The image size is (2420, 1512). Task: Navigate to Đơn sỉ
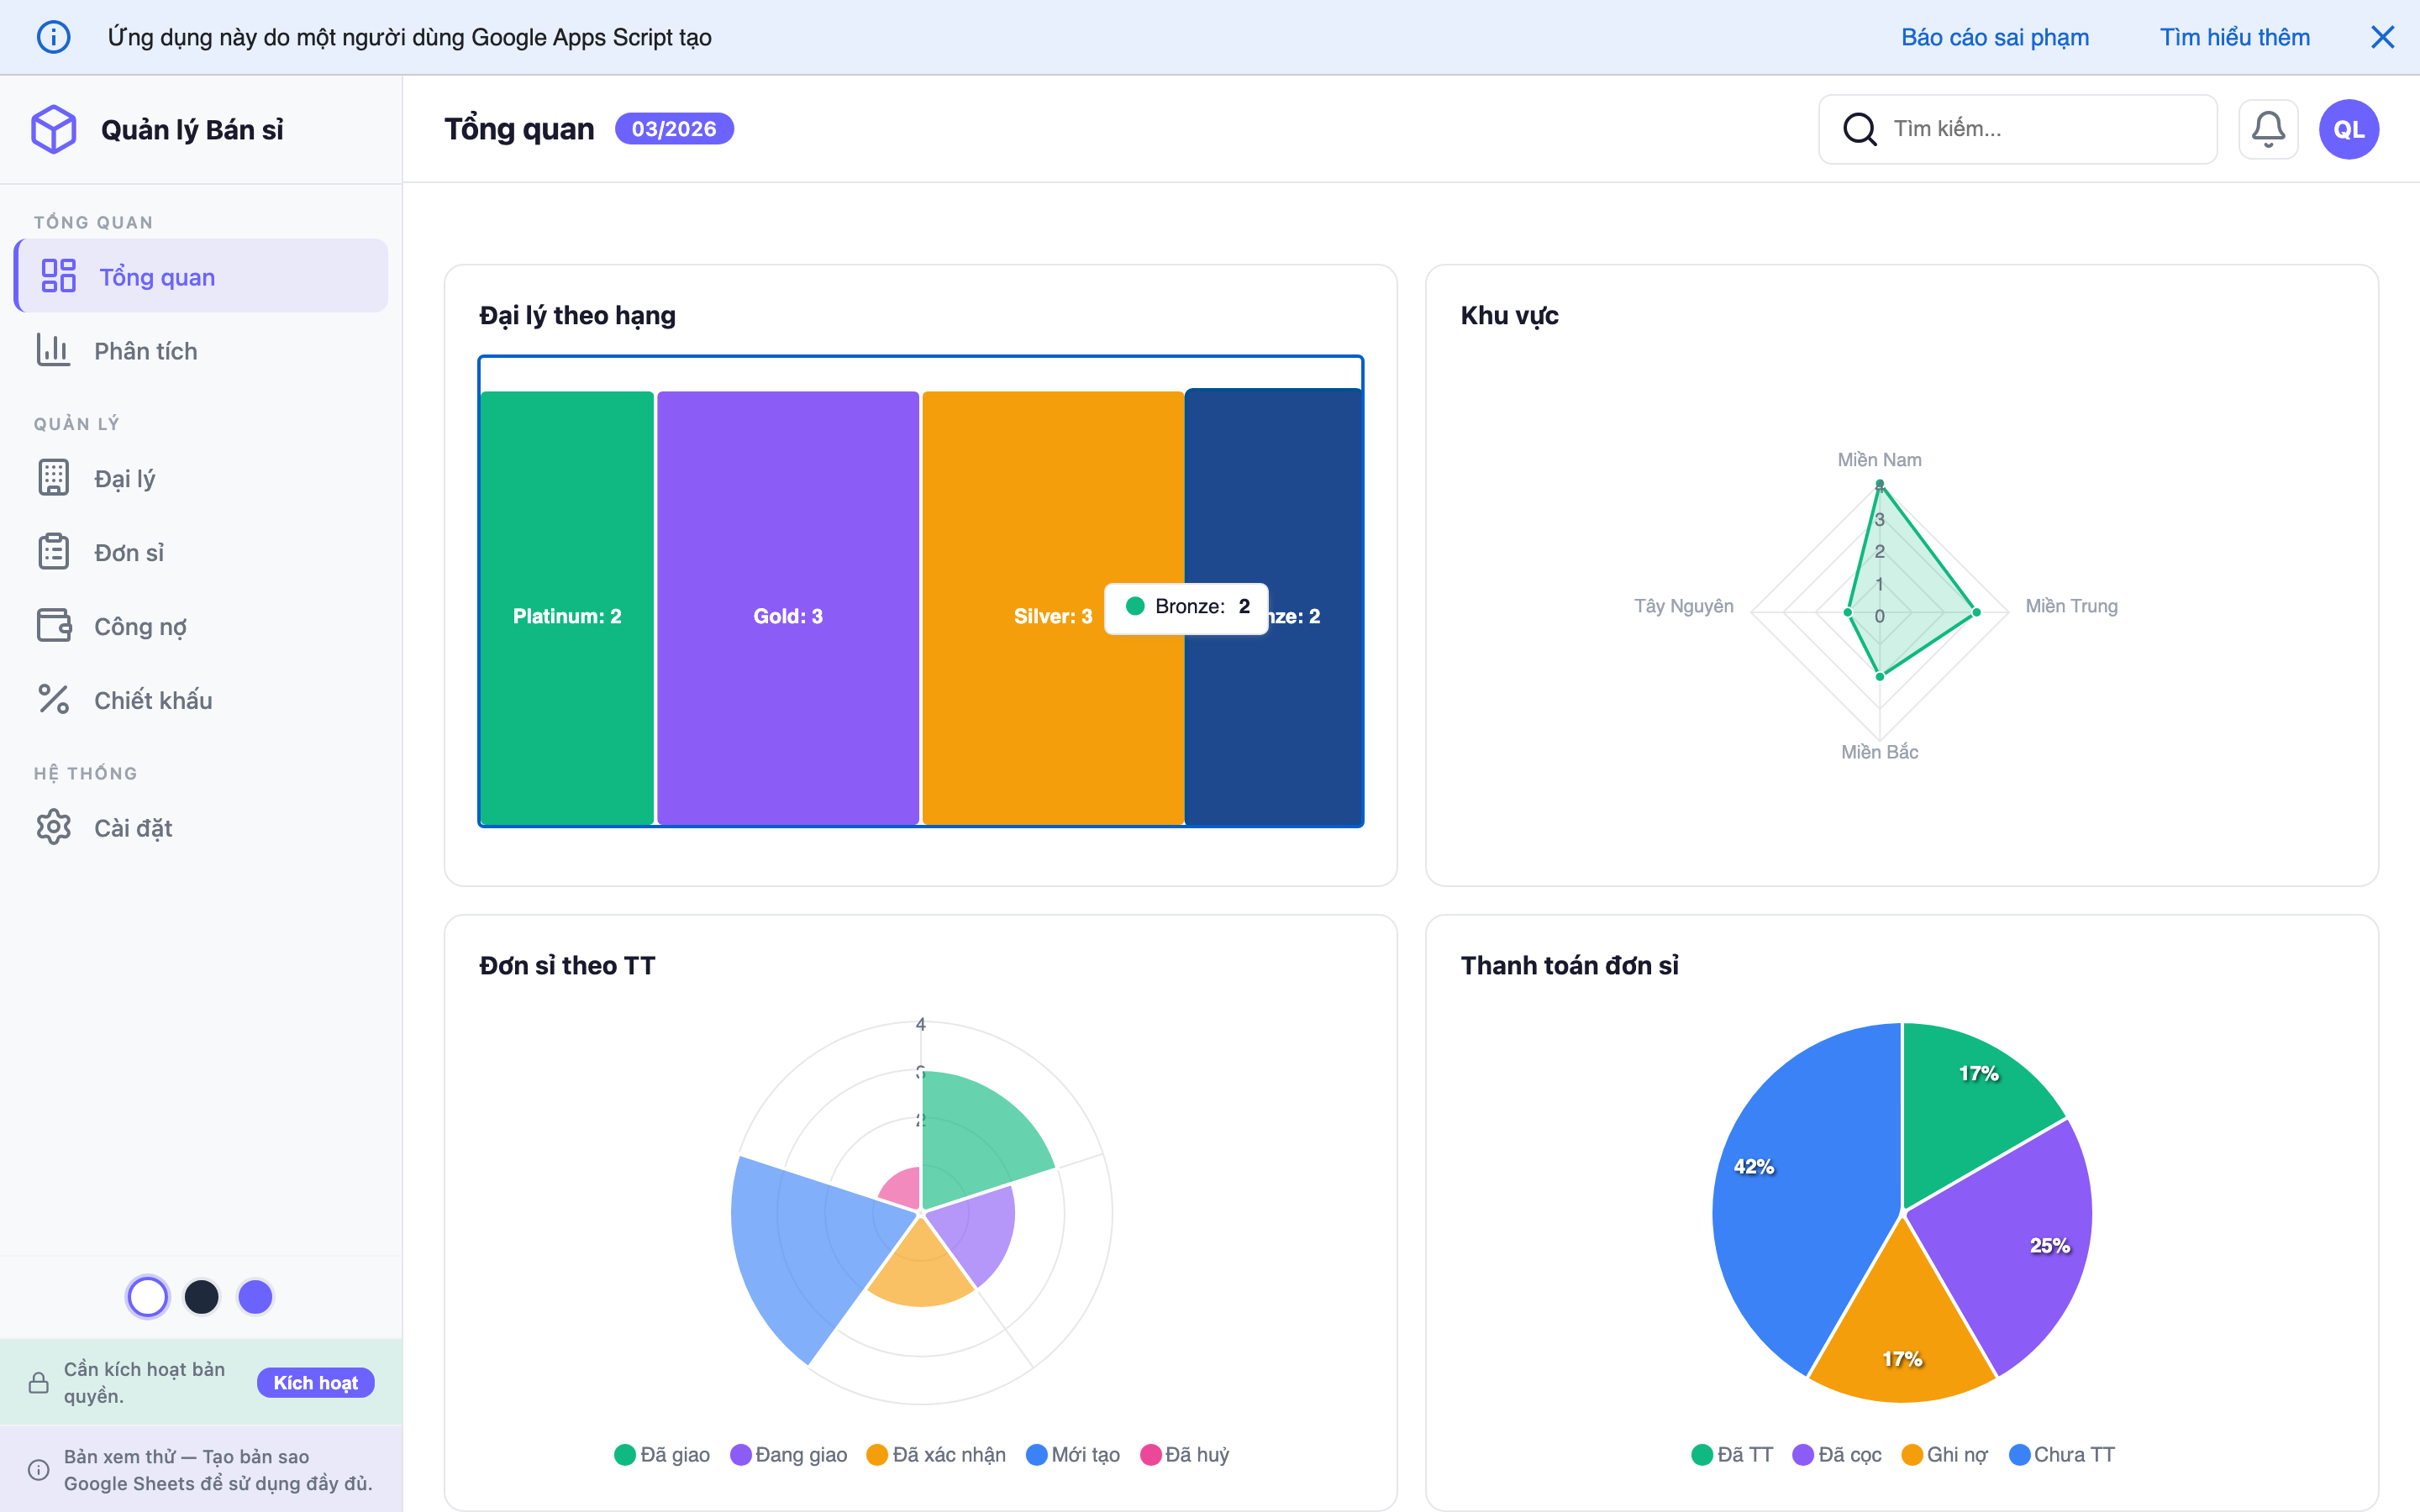129,551
